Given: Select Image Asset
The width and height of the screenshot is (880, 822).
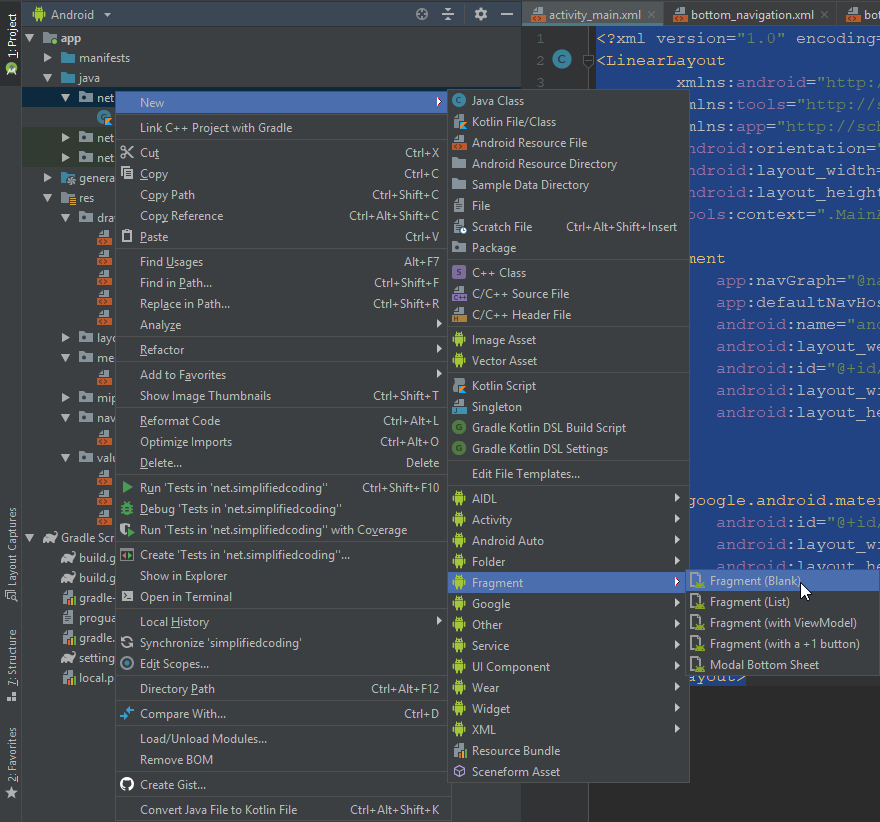Looking at the screenshot, I should click(x=569, y=340).
